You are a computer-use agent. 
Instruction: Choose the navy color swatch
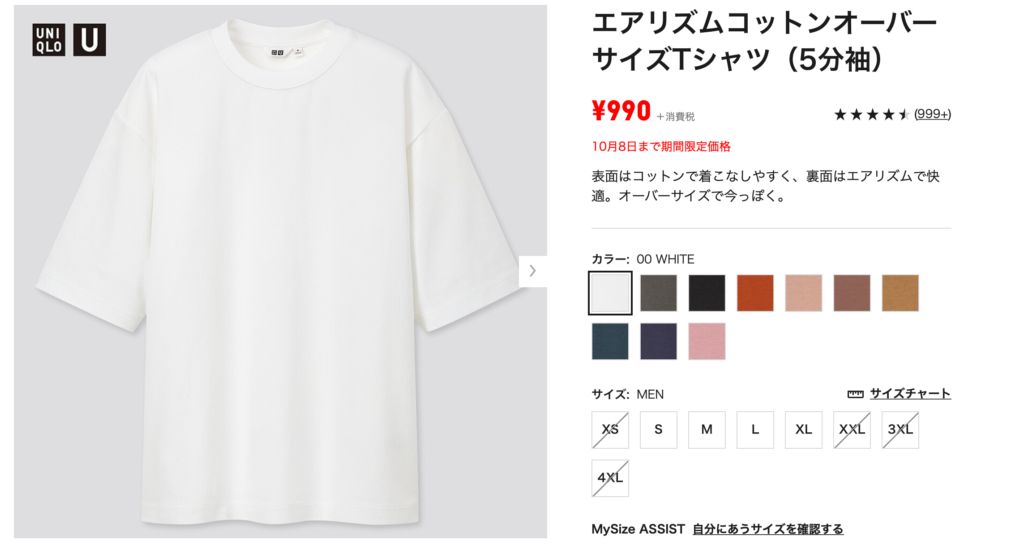pos(658,341)
